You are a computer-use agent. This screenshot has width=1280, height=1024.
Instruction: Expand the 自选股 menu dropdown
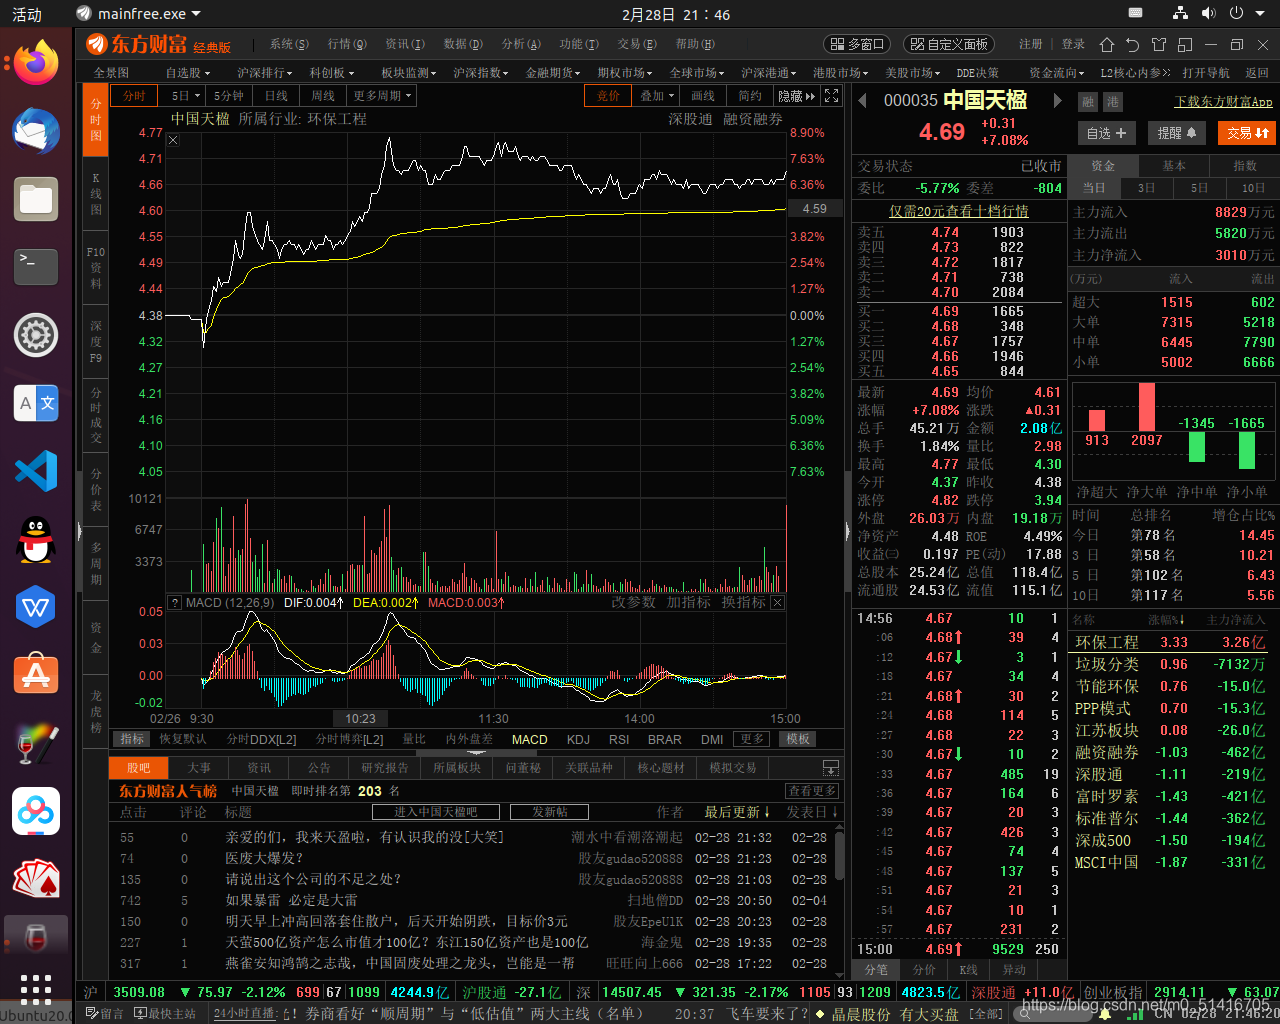pyautogui.click(x=188, y=73)
